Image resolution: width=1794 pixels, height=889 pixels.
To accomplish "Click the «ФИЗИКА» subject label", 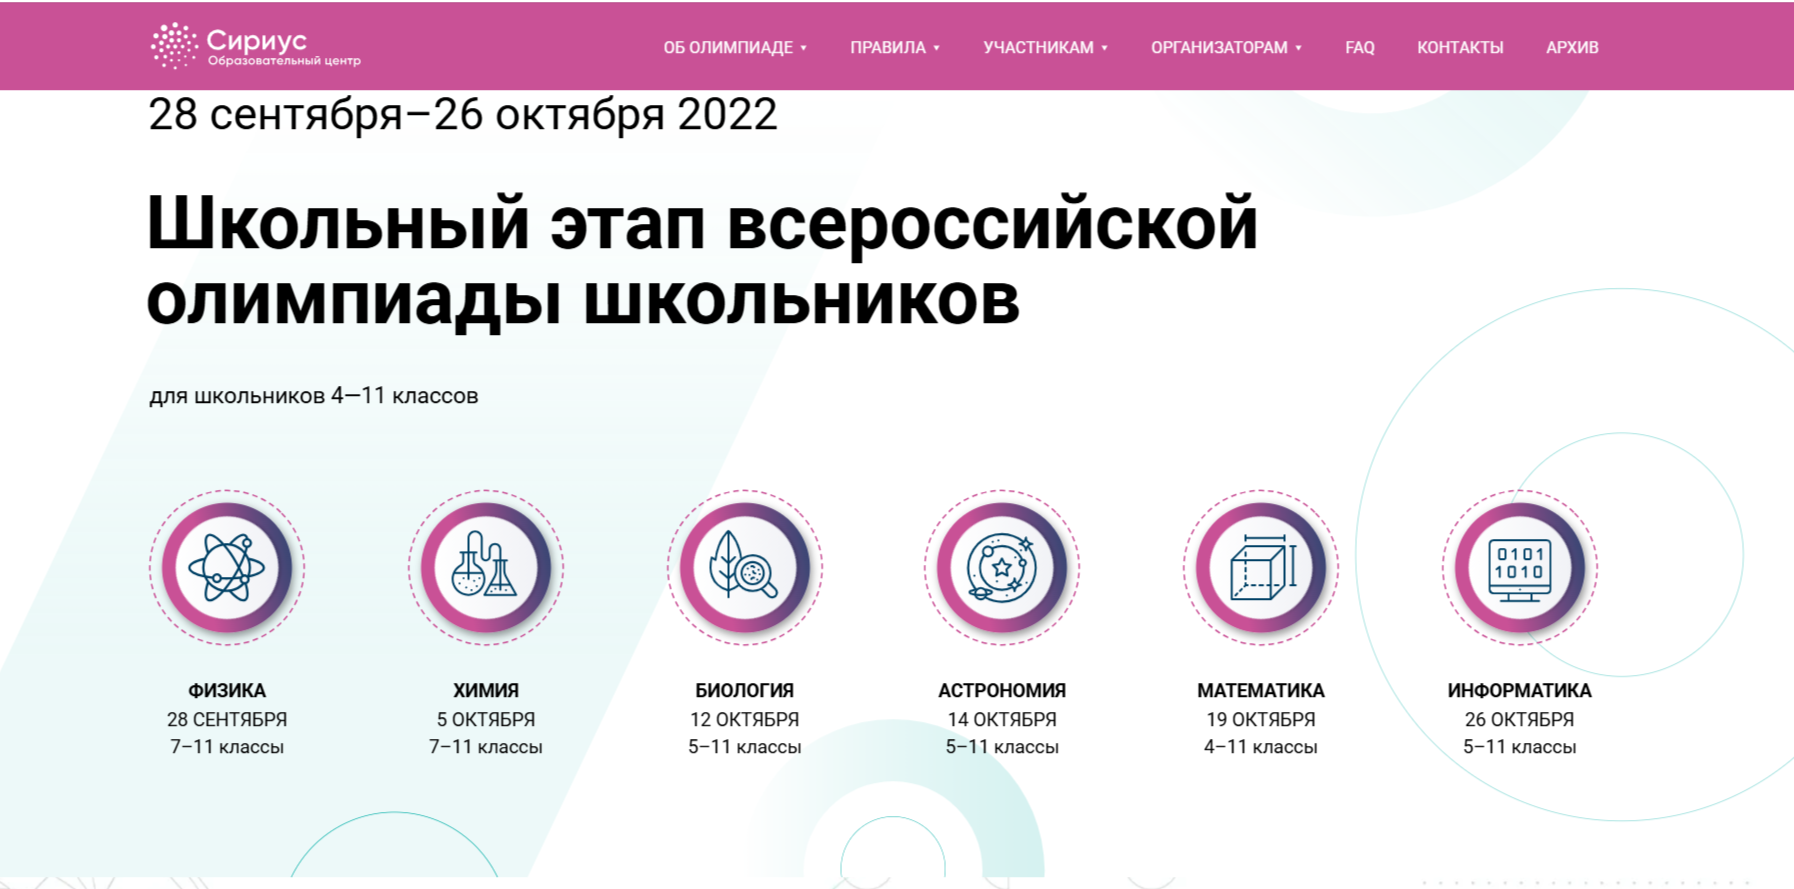I will pos(227,690).
